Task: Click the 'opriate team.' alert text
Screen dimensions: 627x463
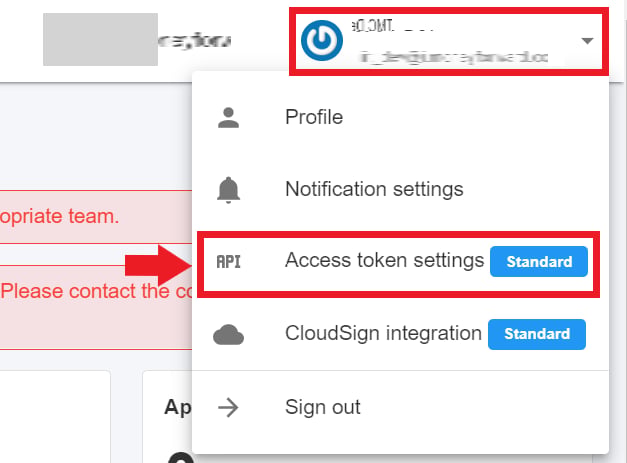Action: click(60, 216)
